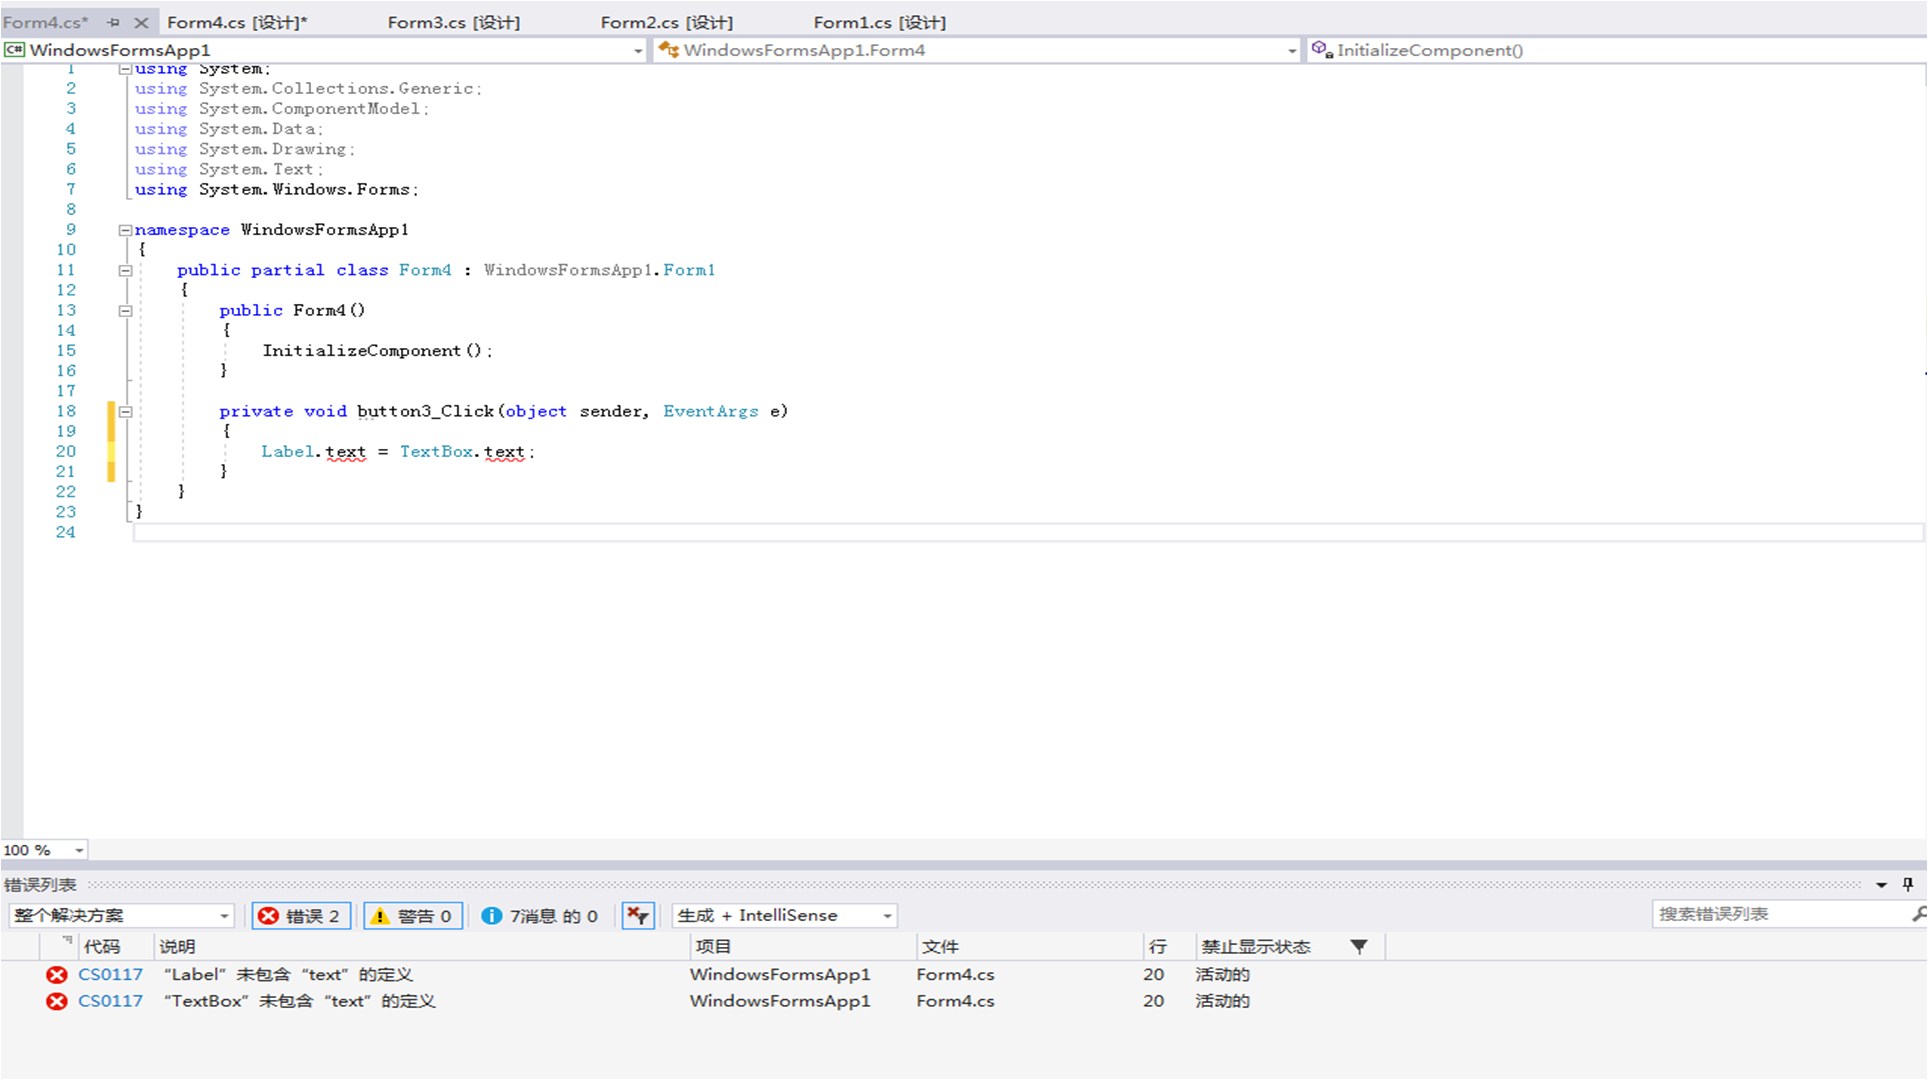The height and width of the screenshot is (1080, 1928).
Task: Click button3_Click method name on line 18
Action: pyautogui.click(x=425, y=411)
